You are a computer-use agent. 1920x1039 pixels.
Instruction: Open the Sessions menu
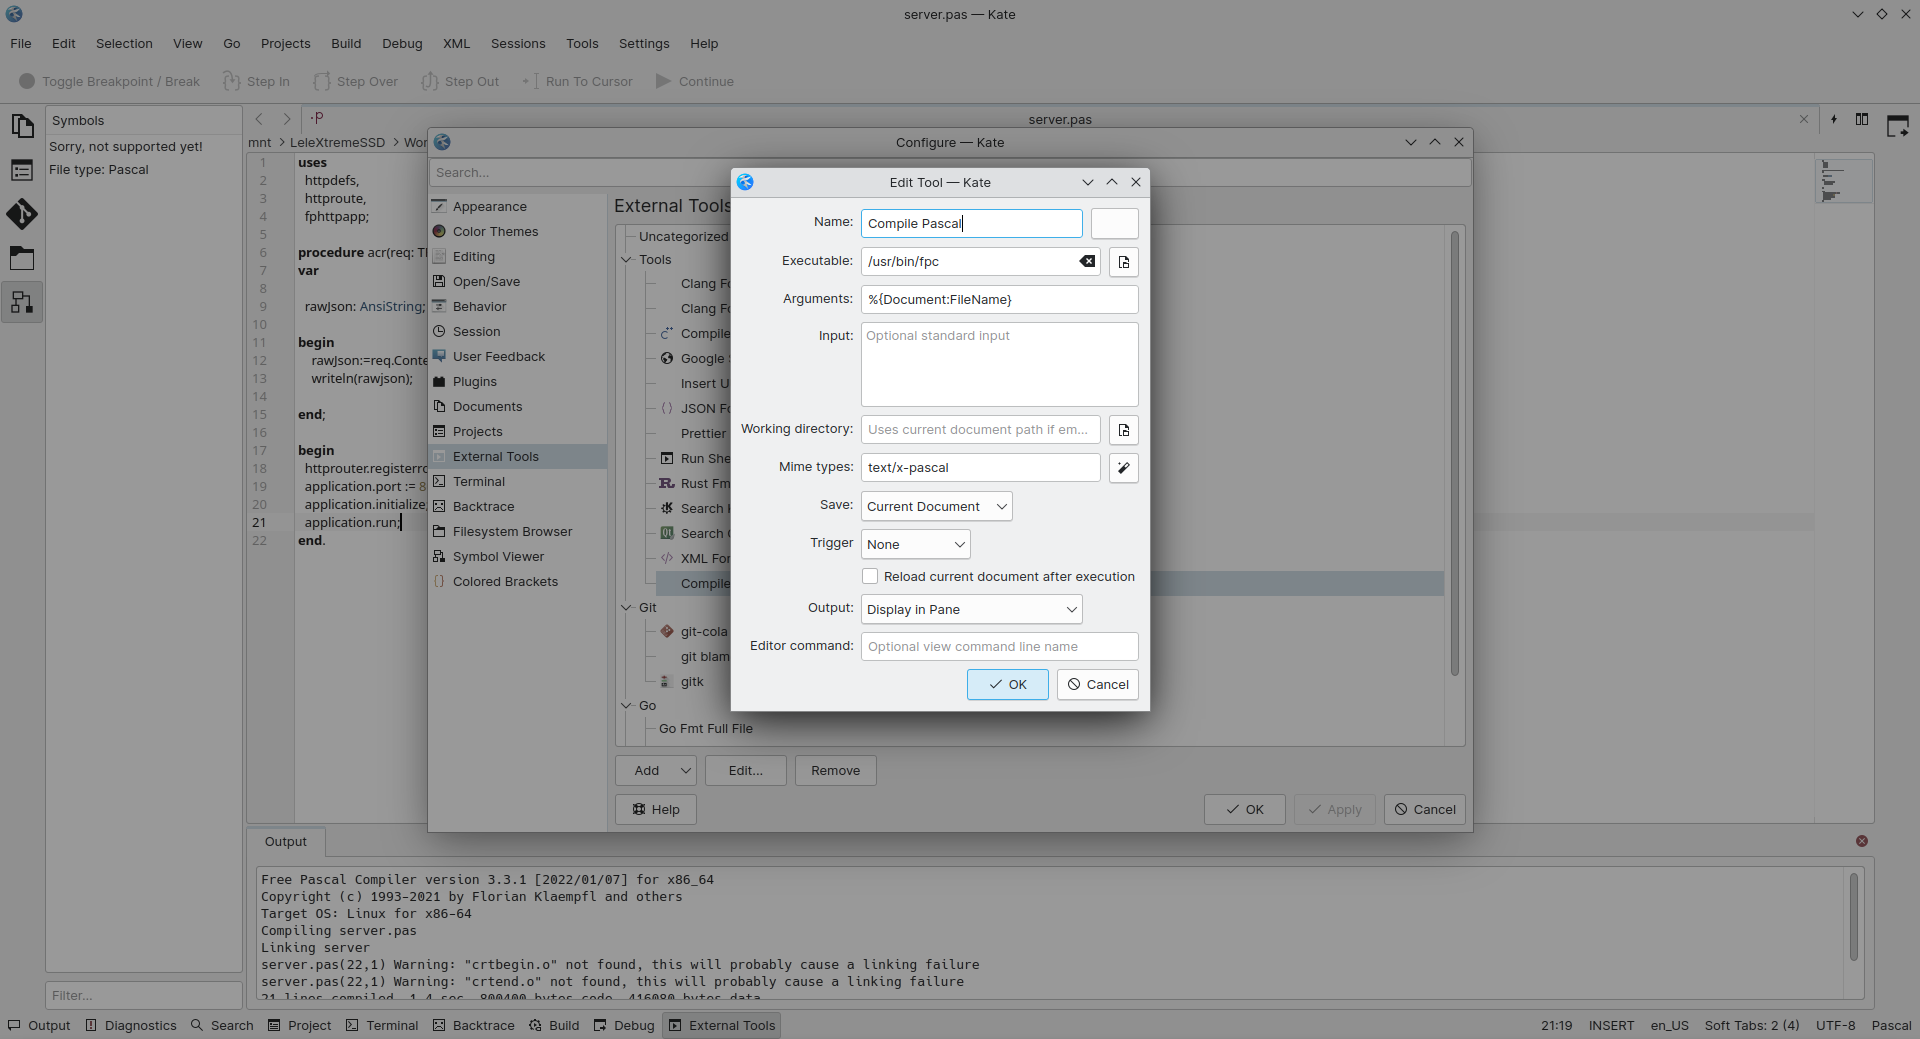518,44
